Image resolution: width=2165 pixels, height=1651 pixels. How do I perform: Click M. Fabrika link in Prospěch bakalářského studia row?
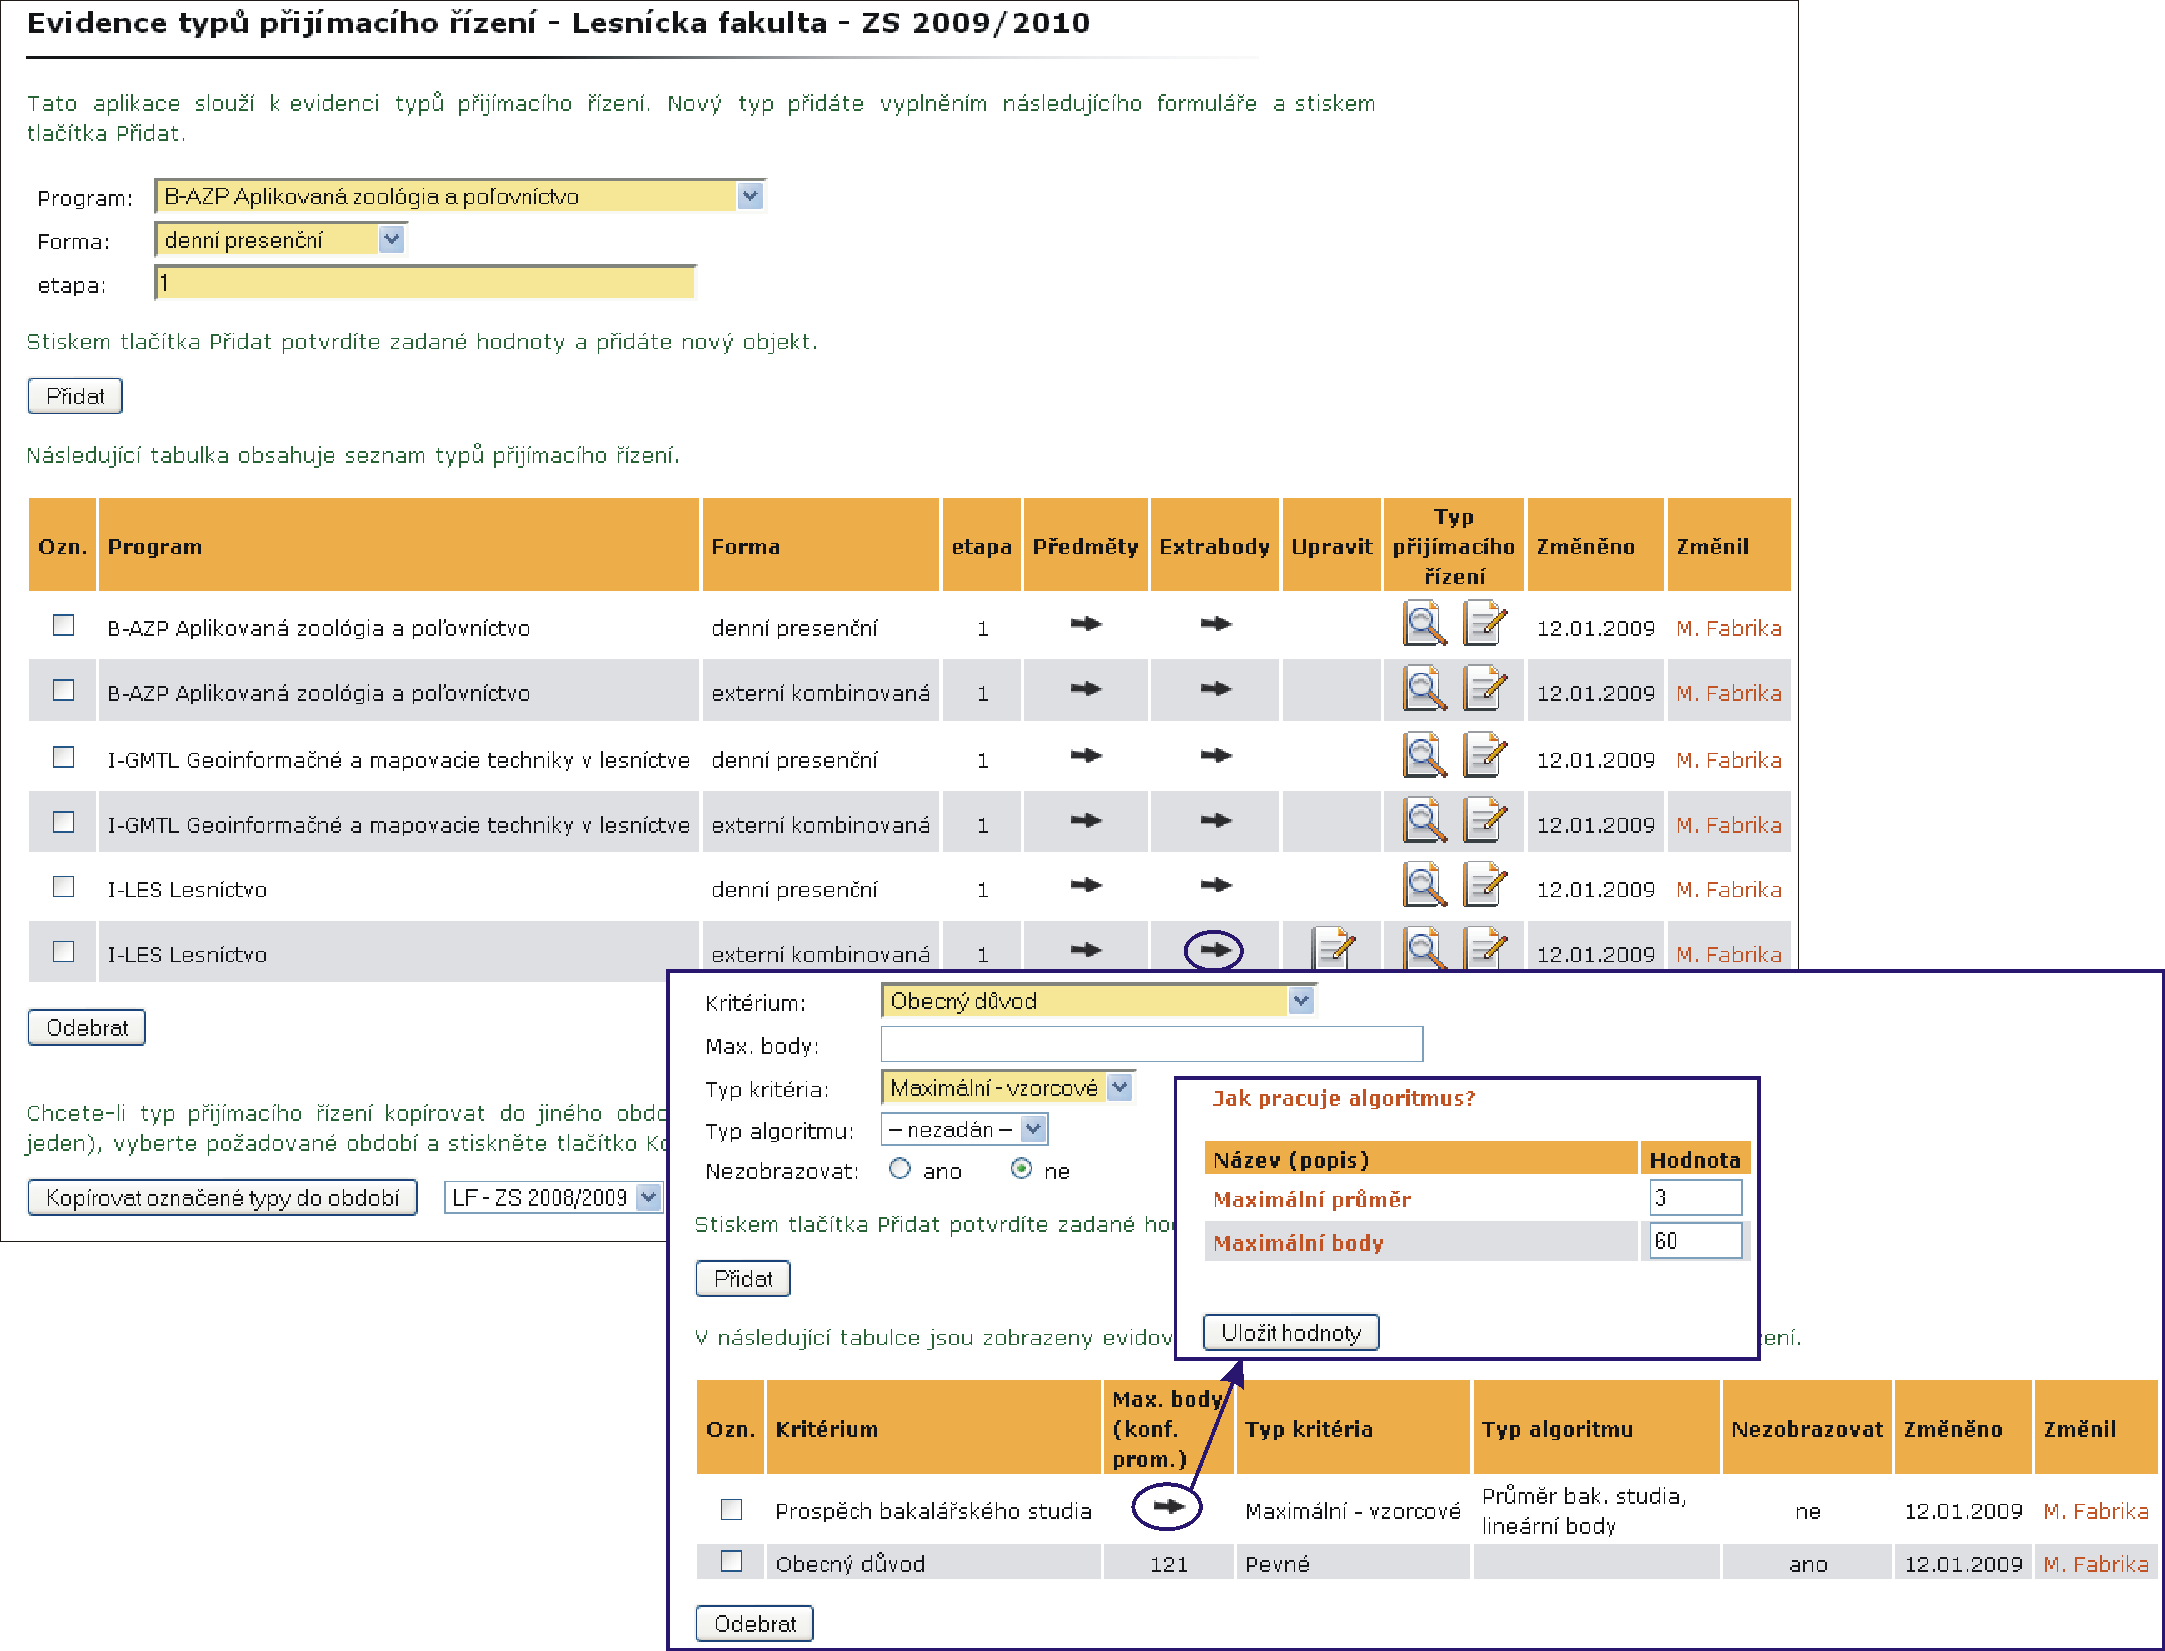[2096, 1511]
